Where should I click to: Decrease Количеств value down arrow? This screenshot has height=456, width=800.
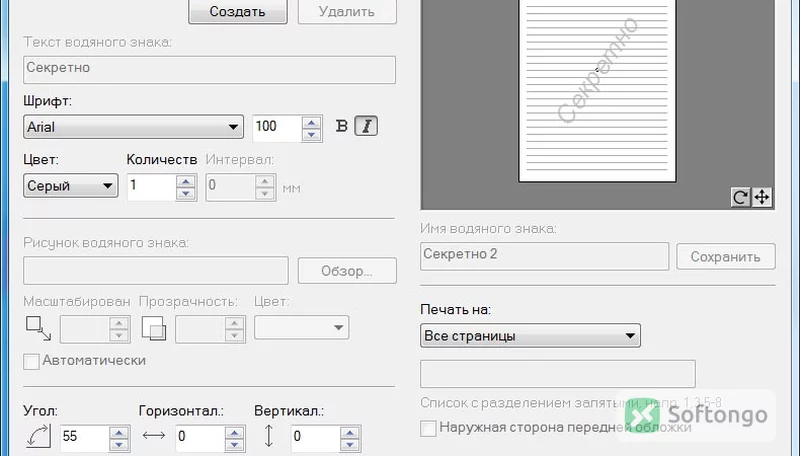[186, 193]
